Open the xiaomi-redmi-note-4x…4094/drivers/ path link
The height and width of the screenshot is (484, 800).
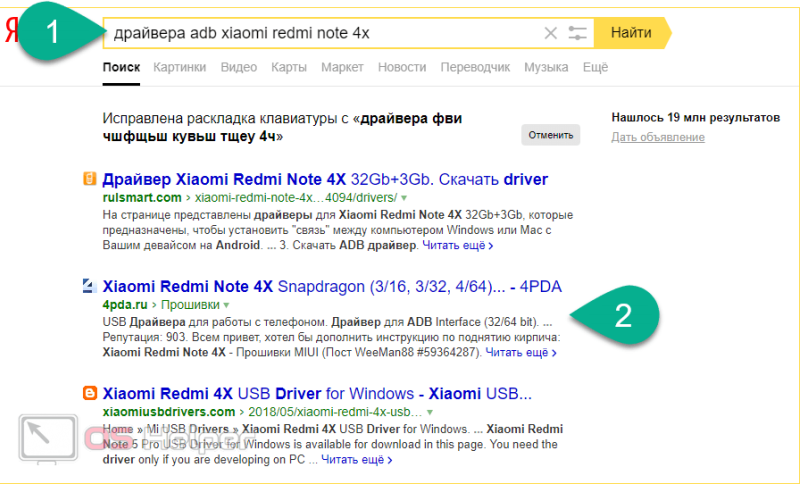pos(296,197)
